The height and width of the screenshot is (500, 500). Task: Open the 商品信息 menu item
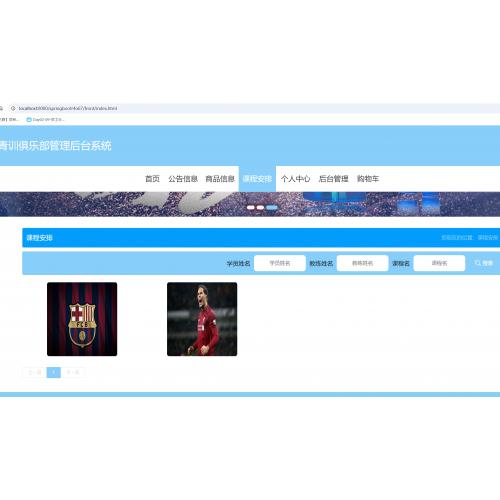click(220, 179)
